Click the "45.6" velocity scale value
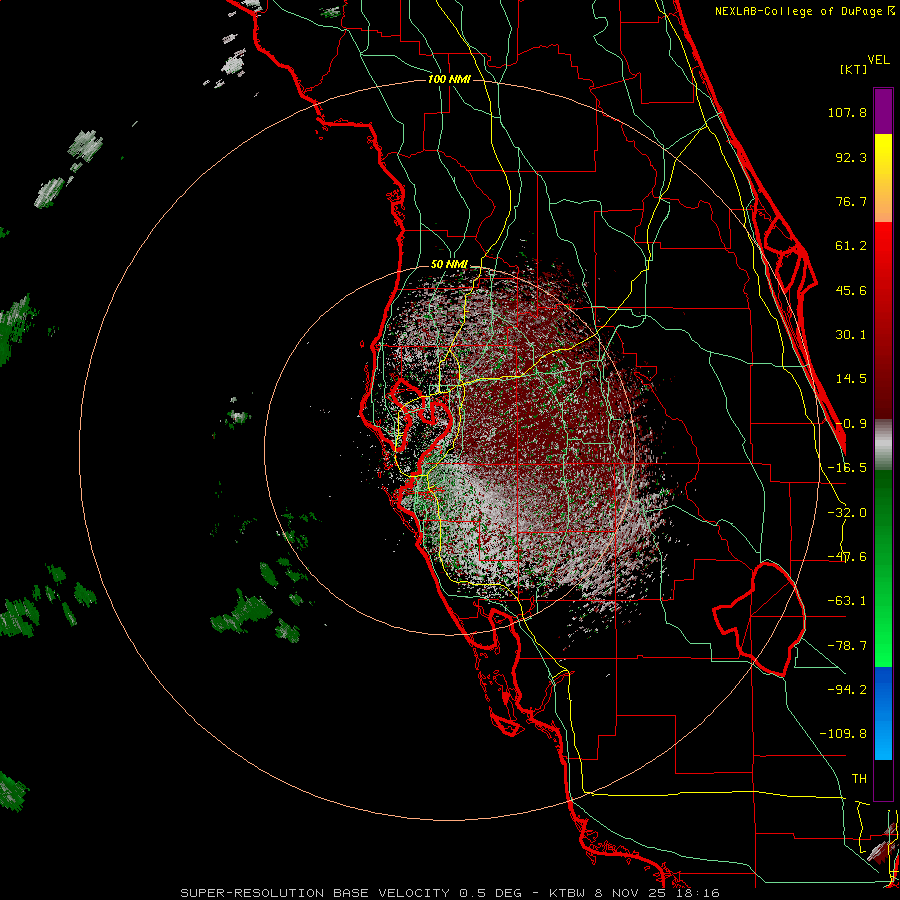 (x=851, y=290)
